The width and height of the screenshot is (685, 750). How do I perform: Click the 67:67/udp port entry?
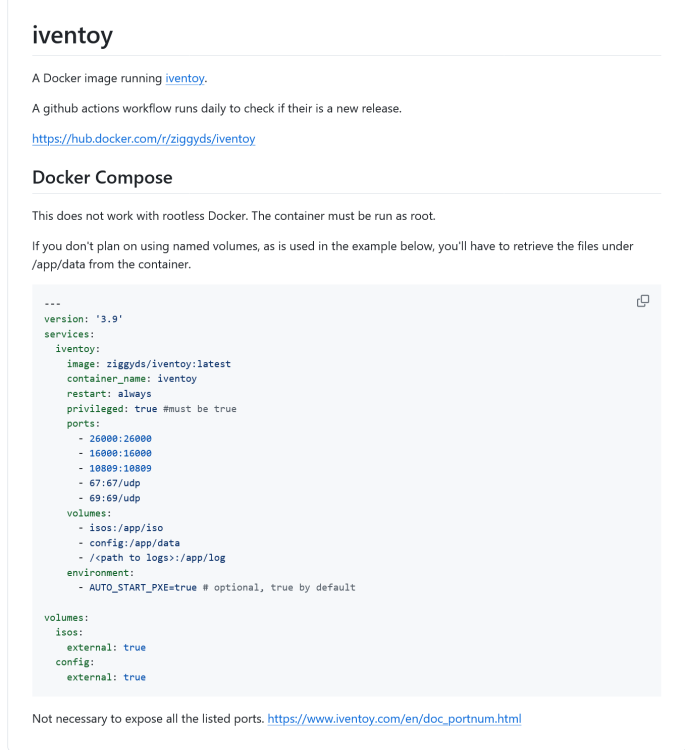click(x=114, y=483)
